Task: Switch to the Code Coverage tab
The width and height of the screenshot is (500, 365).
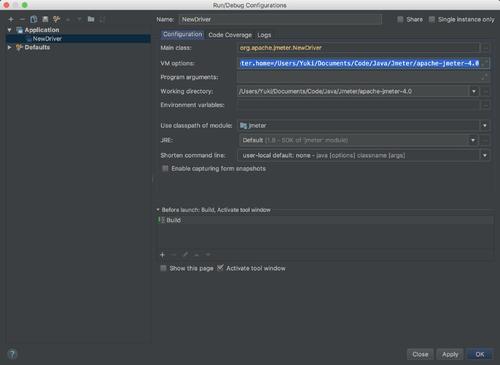Action: click(x=230, y=35)
